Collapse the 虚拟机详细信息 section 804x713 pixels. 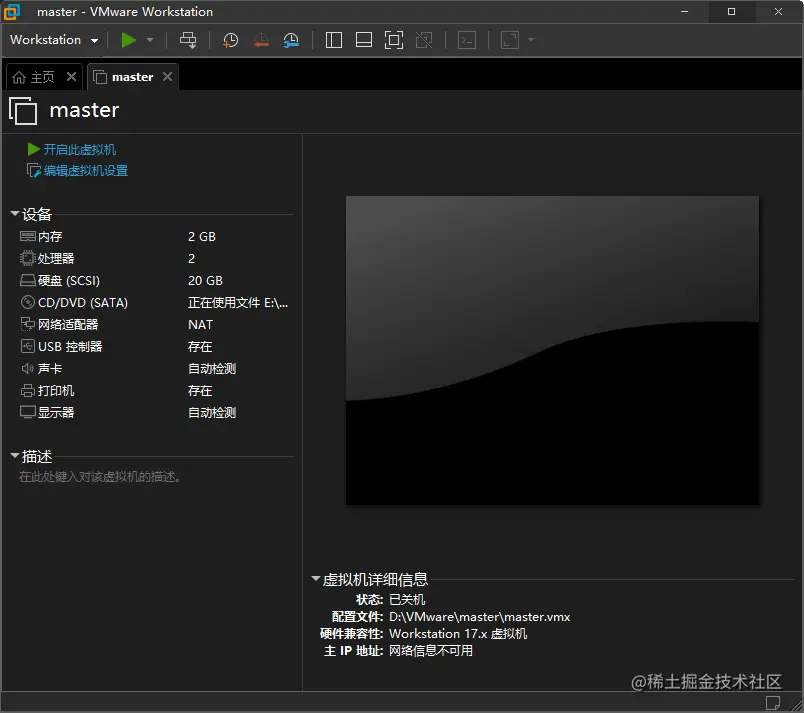(316, 578)
